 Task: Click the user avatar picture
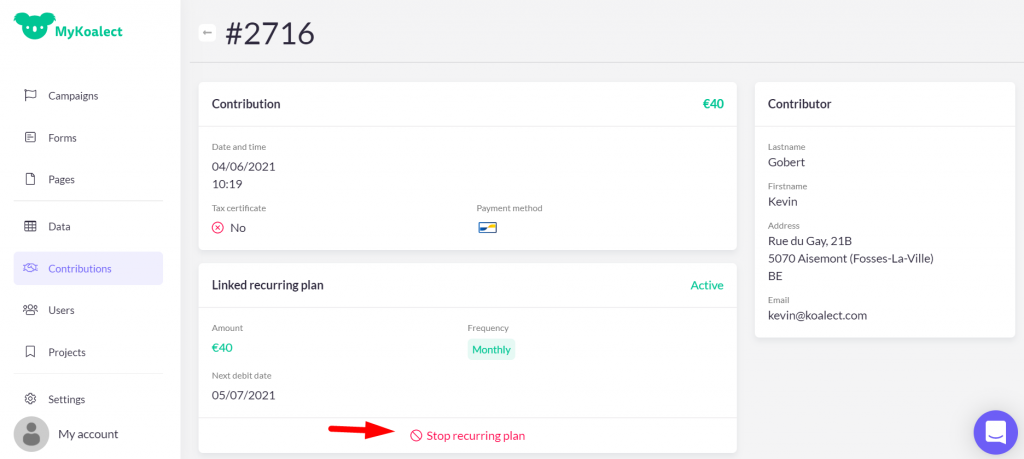[x=31, y=434]
